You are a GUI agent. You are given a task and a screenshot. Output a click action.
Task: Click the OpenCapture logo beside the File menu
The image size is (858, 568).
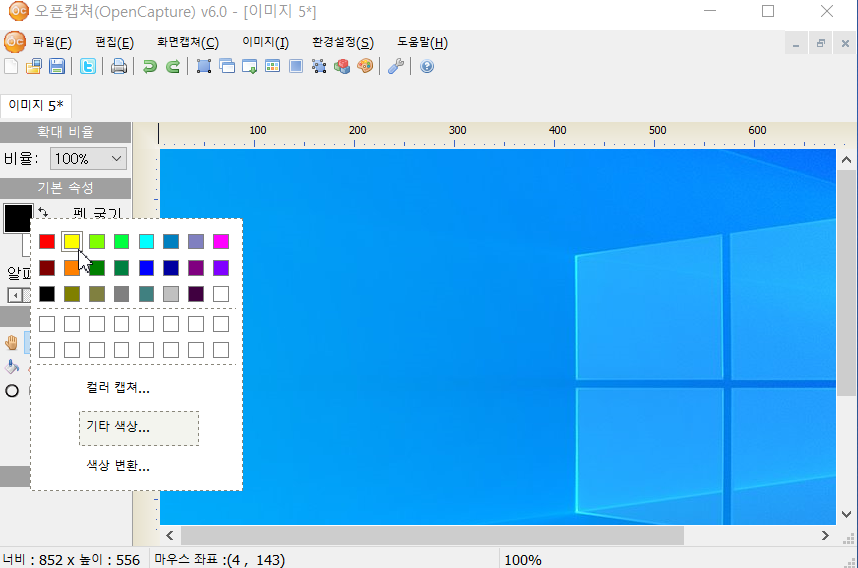click(x=15, y=42)
